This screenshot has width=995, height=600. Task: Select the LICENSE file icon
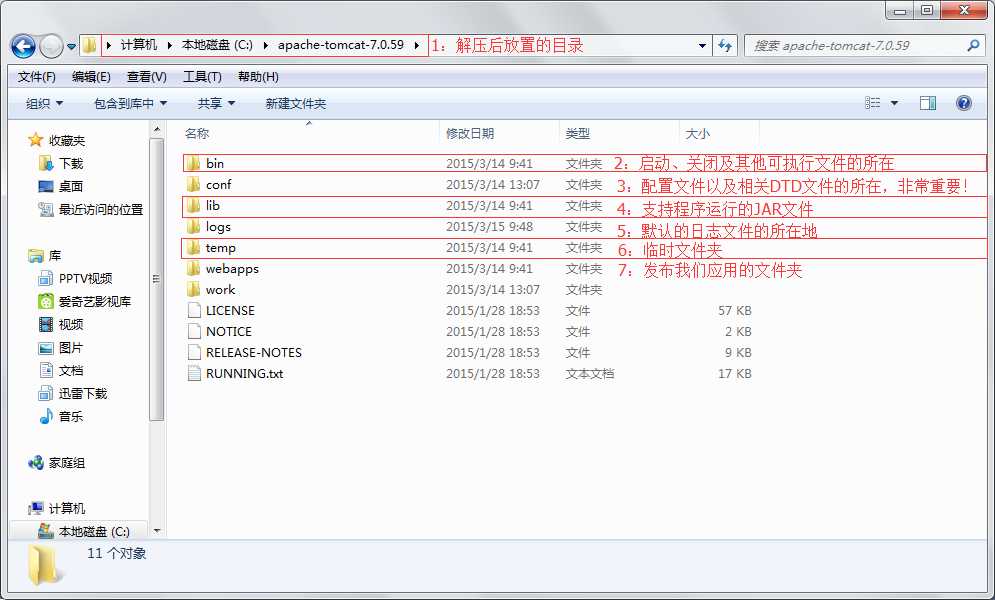click(194, 310)
